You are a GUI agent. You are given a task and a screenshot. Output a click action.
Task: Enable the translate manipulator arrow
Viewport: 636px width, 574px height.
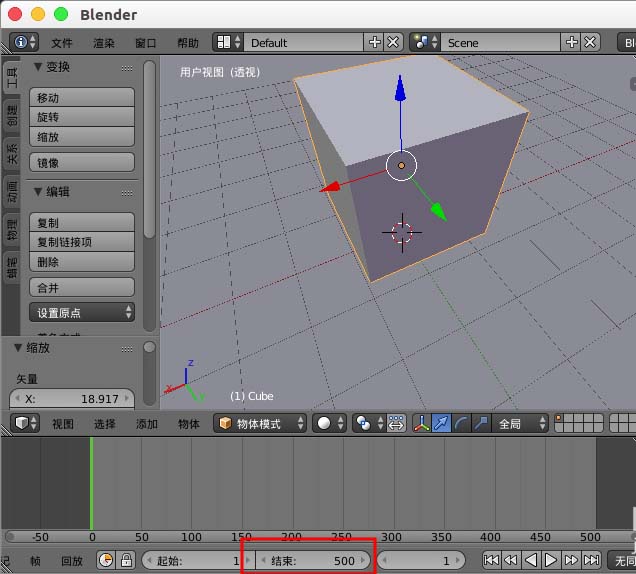(441, 424)
